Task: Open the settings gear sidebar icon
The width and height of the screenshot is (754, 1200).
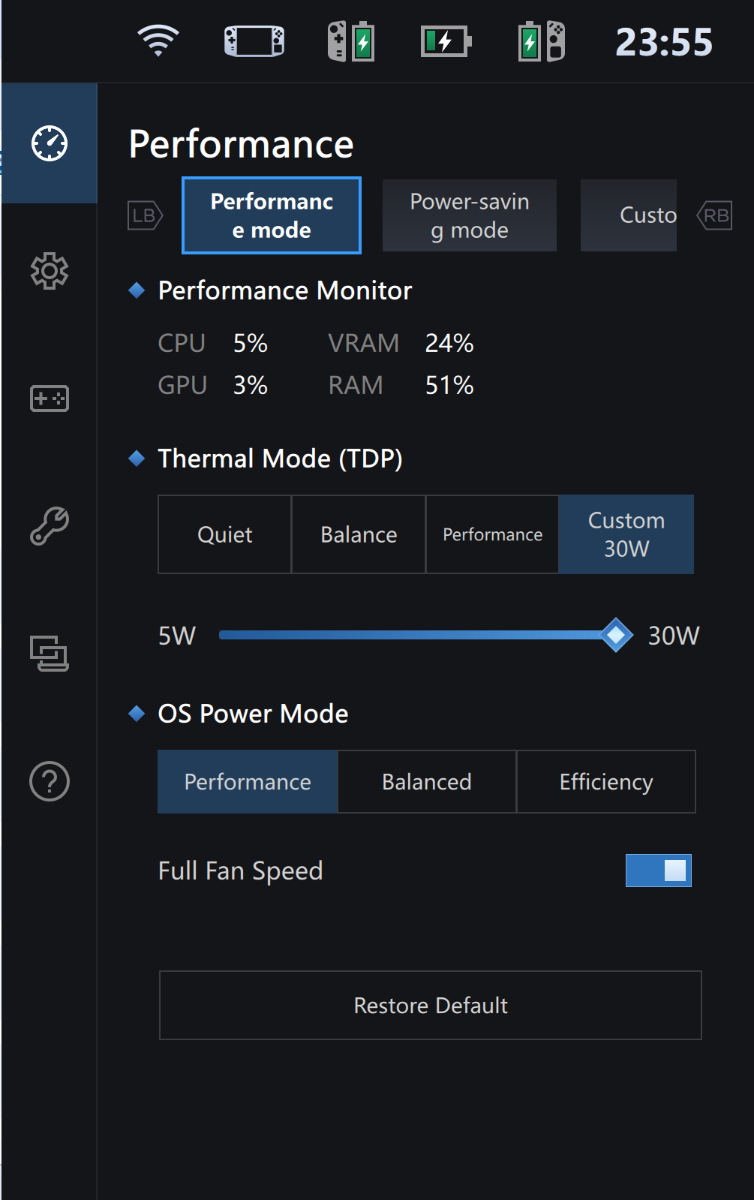Action: coord(49,271)
